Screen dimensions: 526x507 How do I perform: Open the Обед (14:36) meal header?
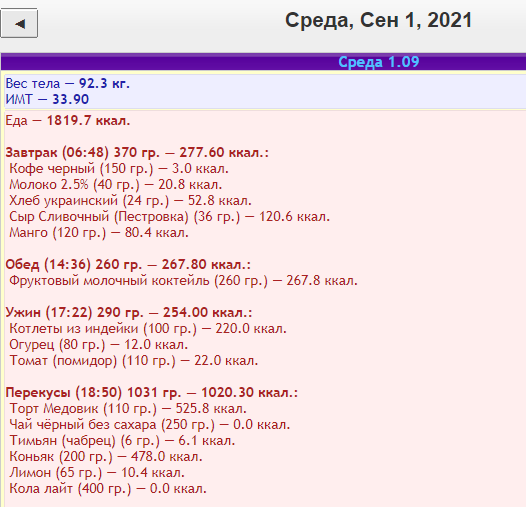(x=128, y=265)
